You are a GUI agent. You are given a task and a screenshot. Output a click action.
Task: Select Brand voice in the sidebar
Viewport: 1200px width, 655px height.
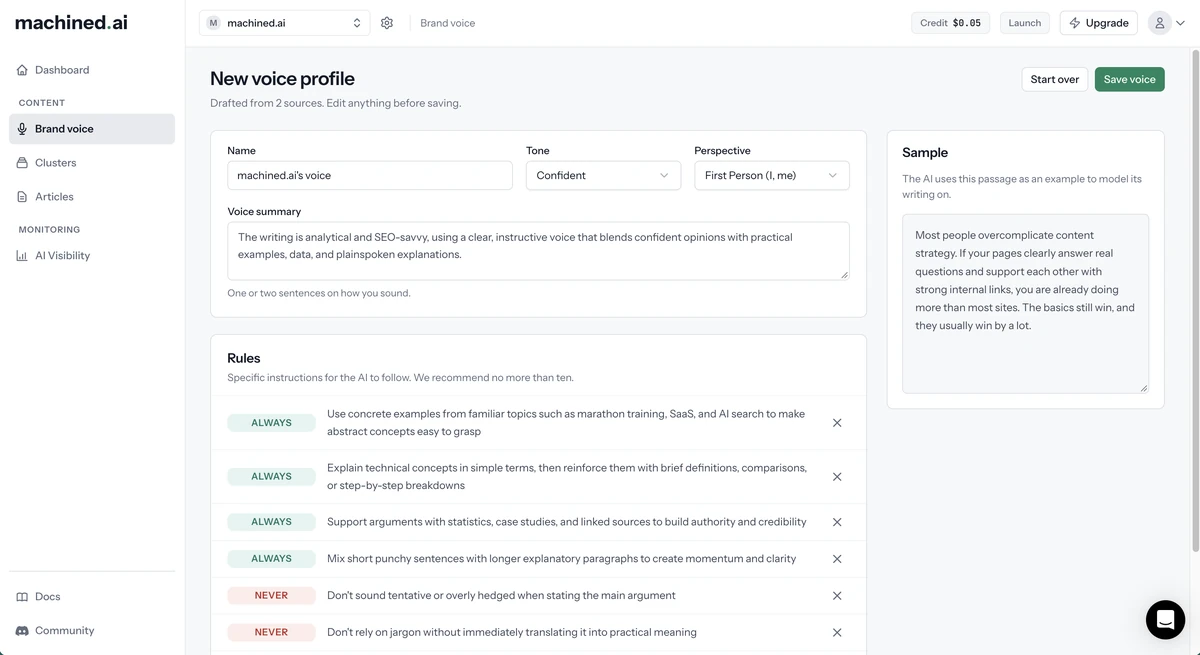tap(92, 129)
